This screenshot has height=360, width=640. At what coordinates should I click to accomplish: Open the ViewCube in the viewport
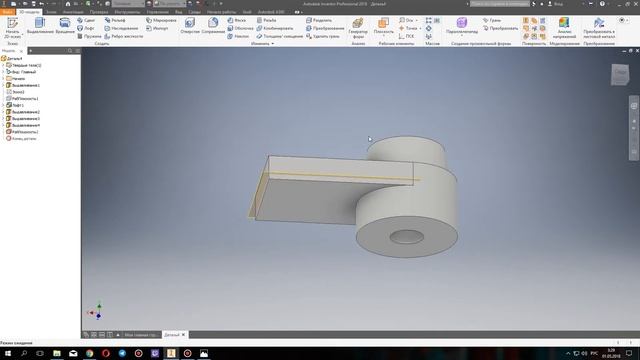[620, 74]
